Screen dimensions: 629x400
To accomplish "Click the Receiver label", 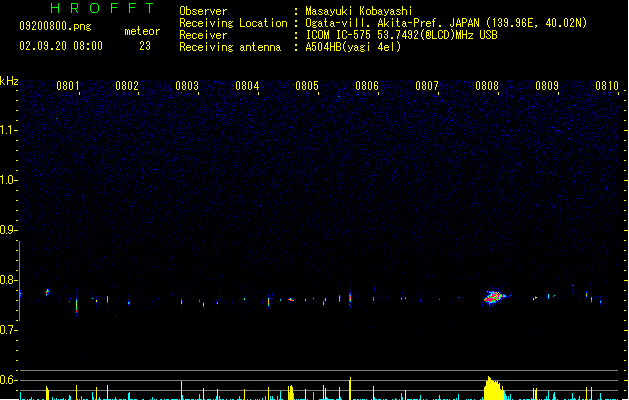I will pos(203,35).
